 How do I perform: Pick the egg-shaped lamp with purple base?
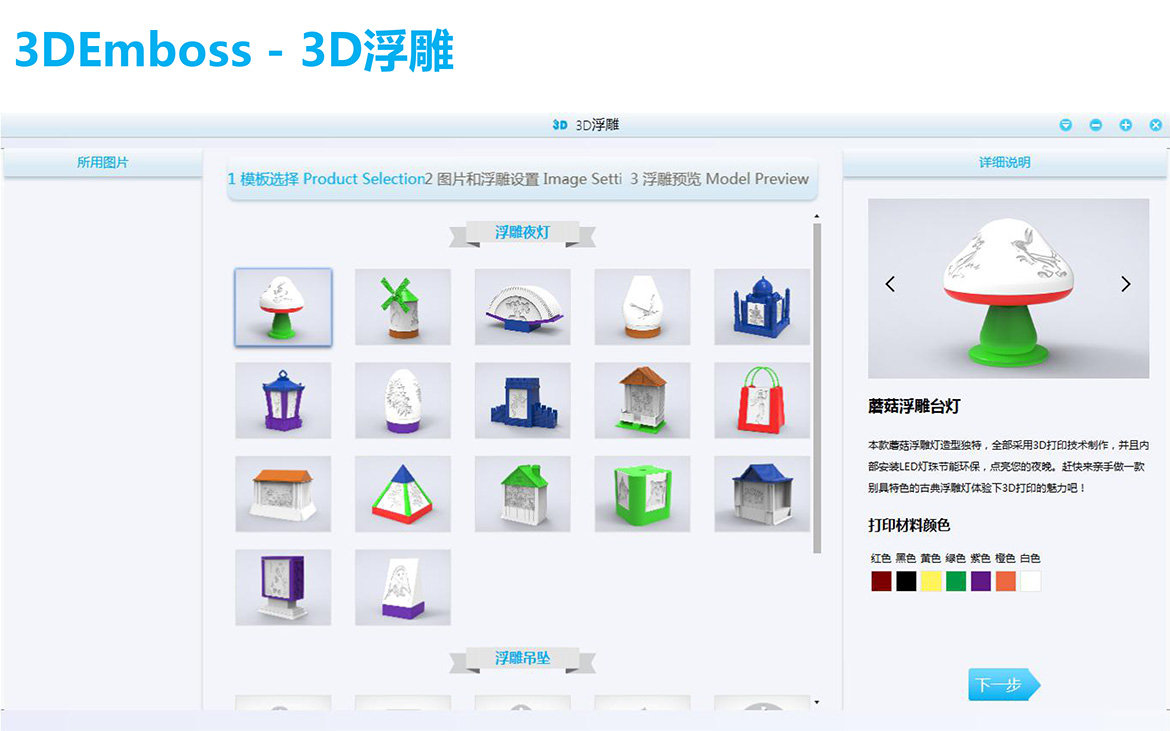click(x=403, y=401)
